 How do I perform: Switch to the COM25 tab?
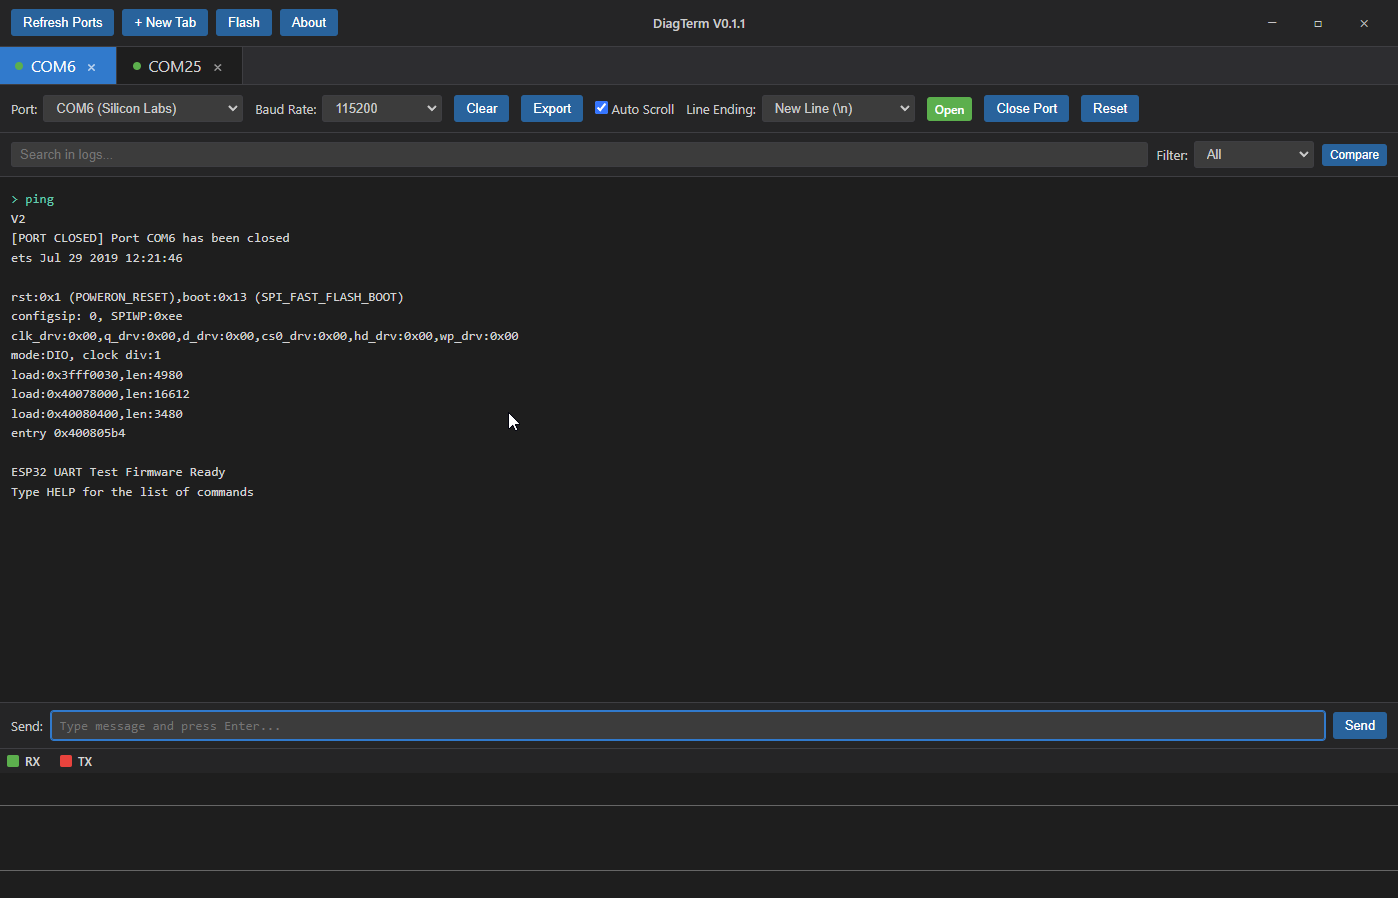[x=174, y=67]
